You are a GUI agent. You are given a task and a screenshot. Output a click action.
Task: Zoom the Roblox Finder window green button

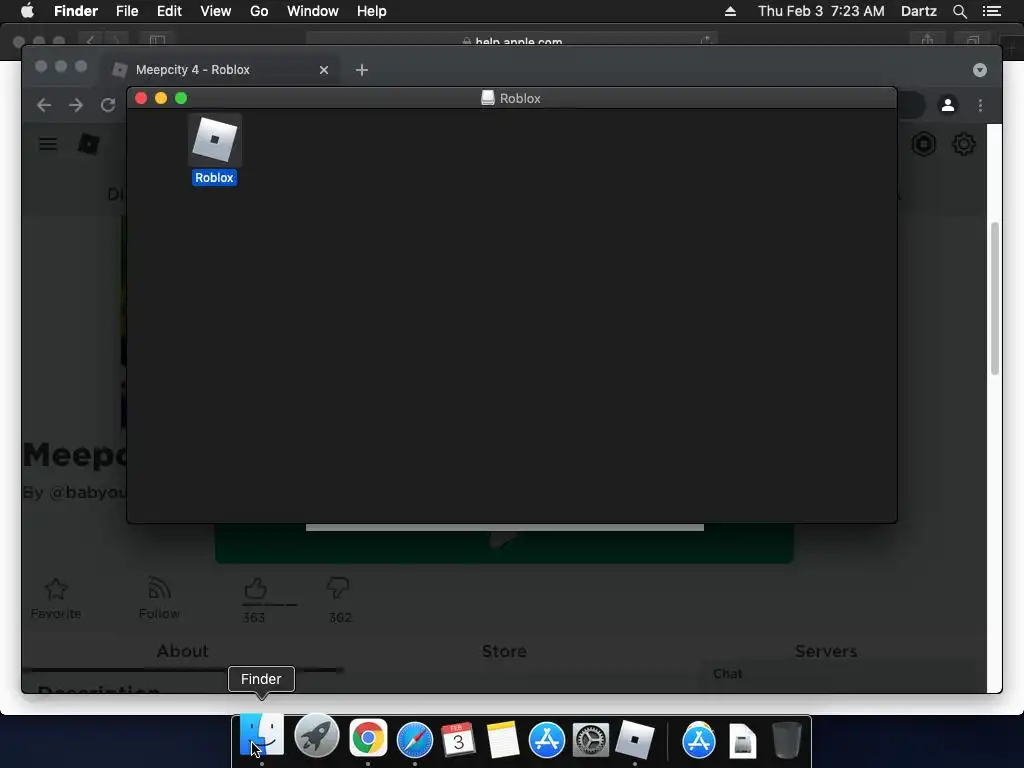[181, 98]
